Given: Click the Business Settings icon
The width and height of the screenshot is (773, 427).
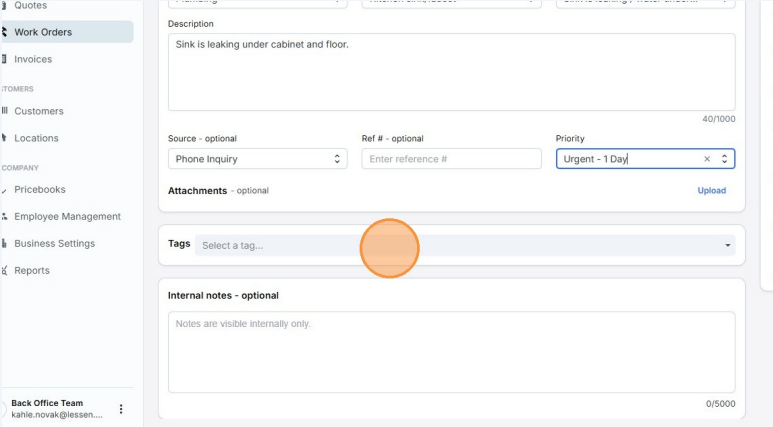Looking at the screenshot, I should 4,244.
